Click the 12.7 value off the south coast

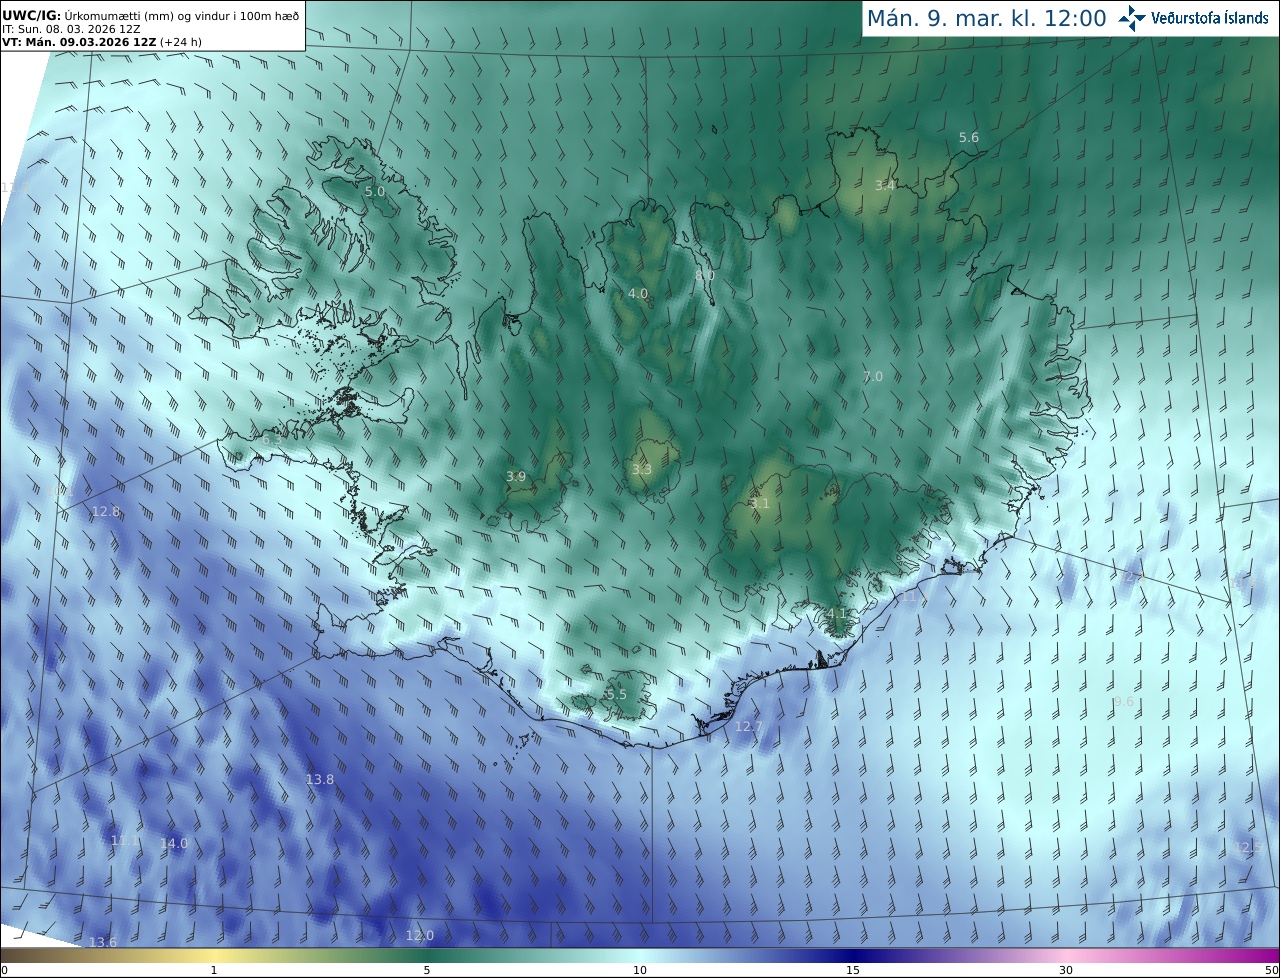749,727
